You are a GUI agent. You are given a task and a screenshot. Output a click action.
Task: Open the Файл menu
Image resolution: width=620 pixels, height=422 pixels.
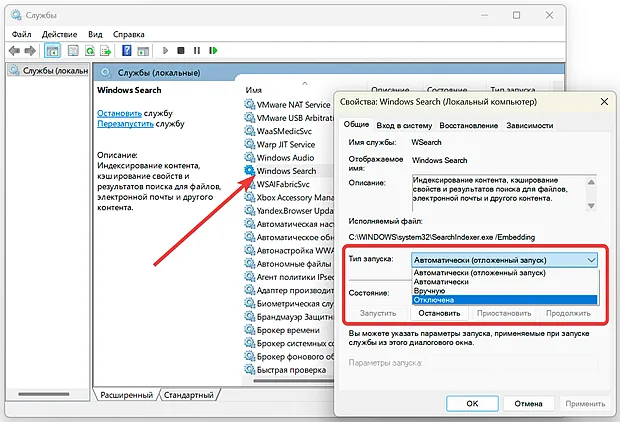click(21, 34)
